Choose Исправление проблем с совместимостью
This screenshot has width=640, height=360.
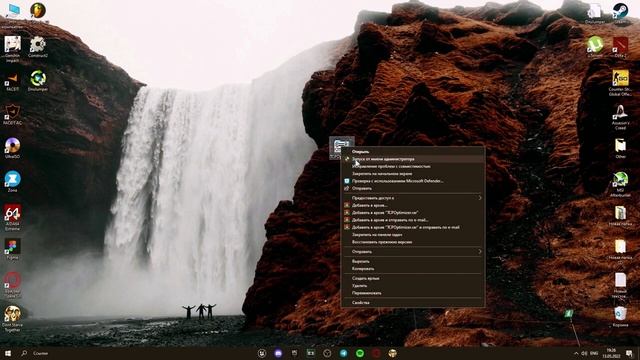pos(413,167)
